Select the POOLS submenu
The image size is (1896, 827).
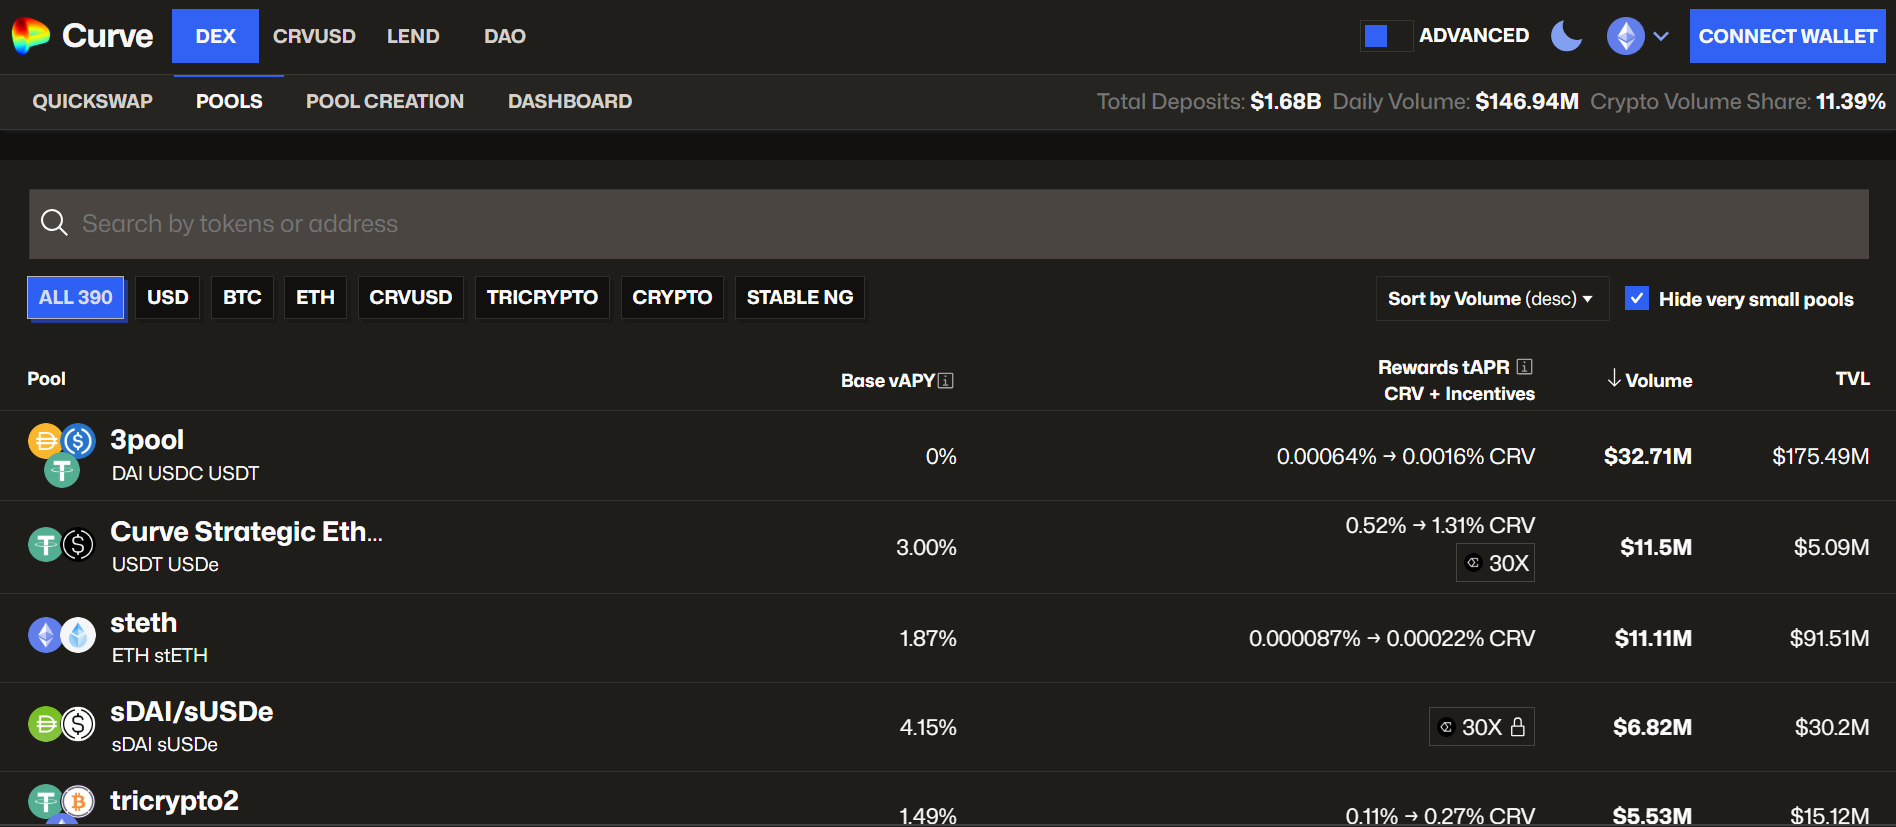[x=229, y=101]
